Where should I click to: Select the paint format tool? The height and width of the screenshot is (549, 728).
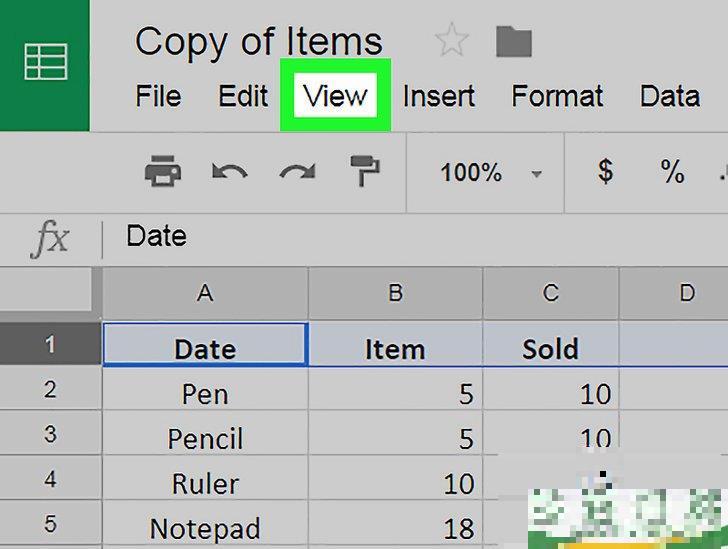[361, 172]
